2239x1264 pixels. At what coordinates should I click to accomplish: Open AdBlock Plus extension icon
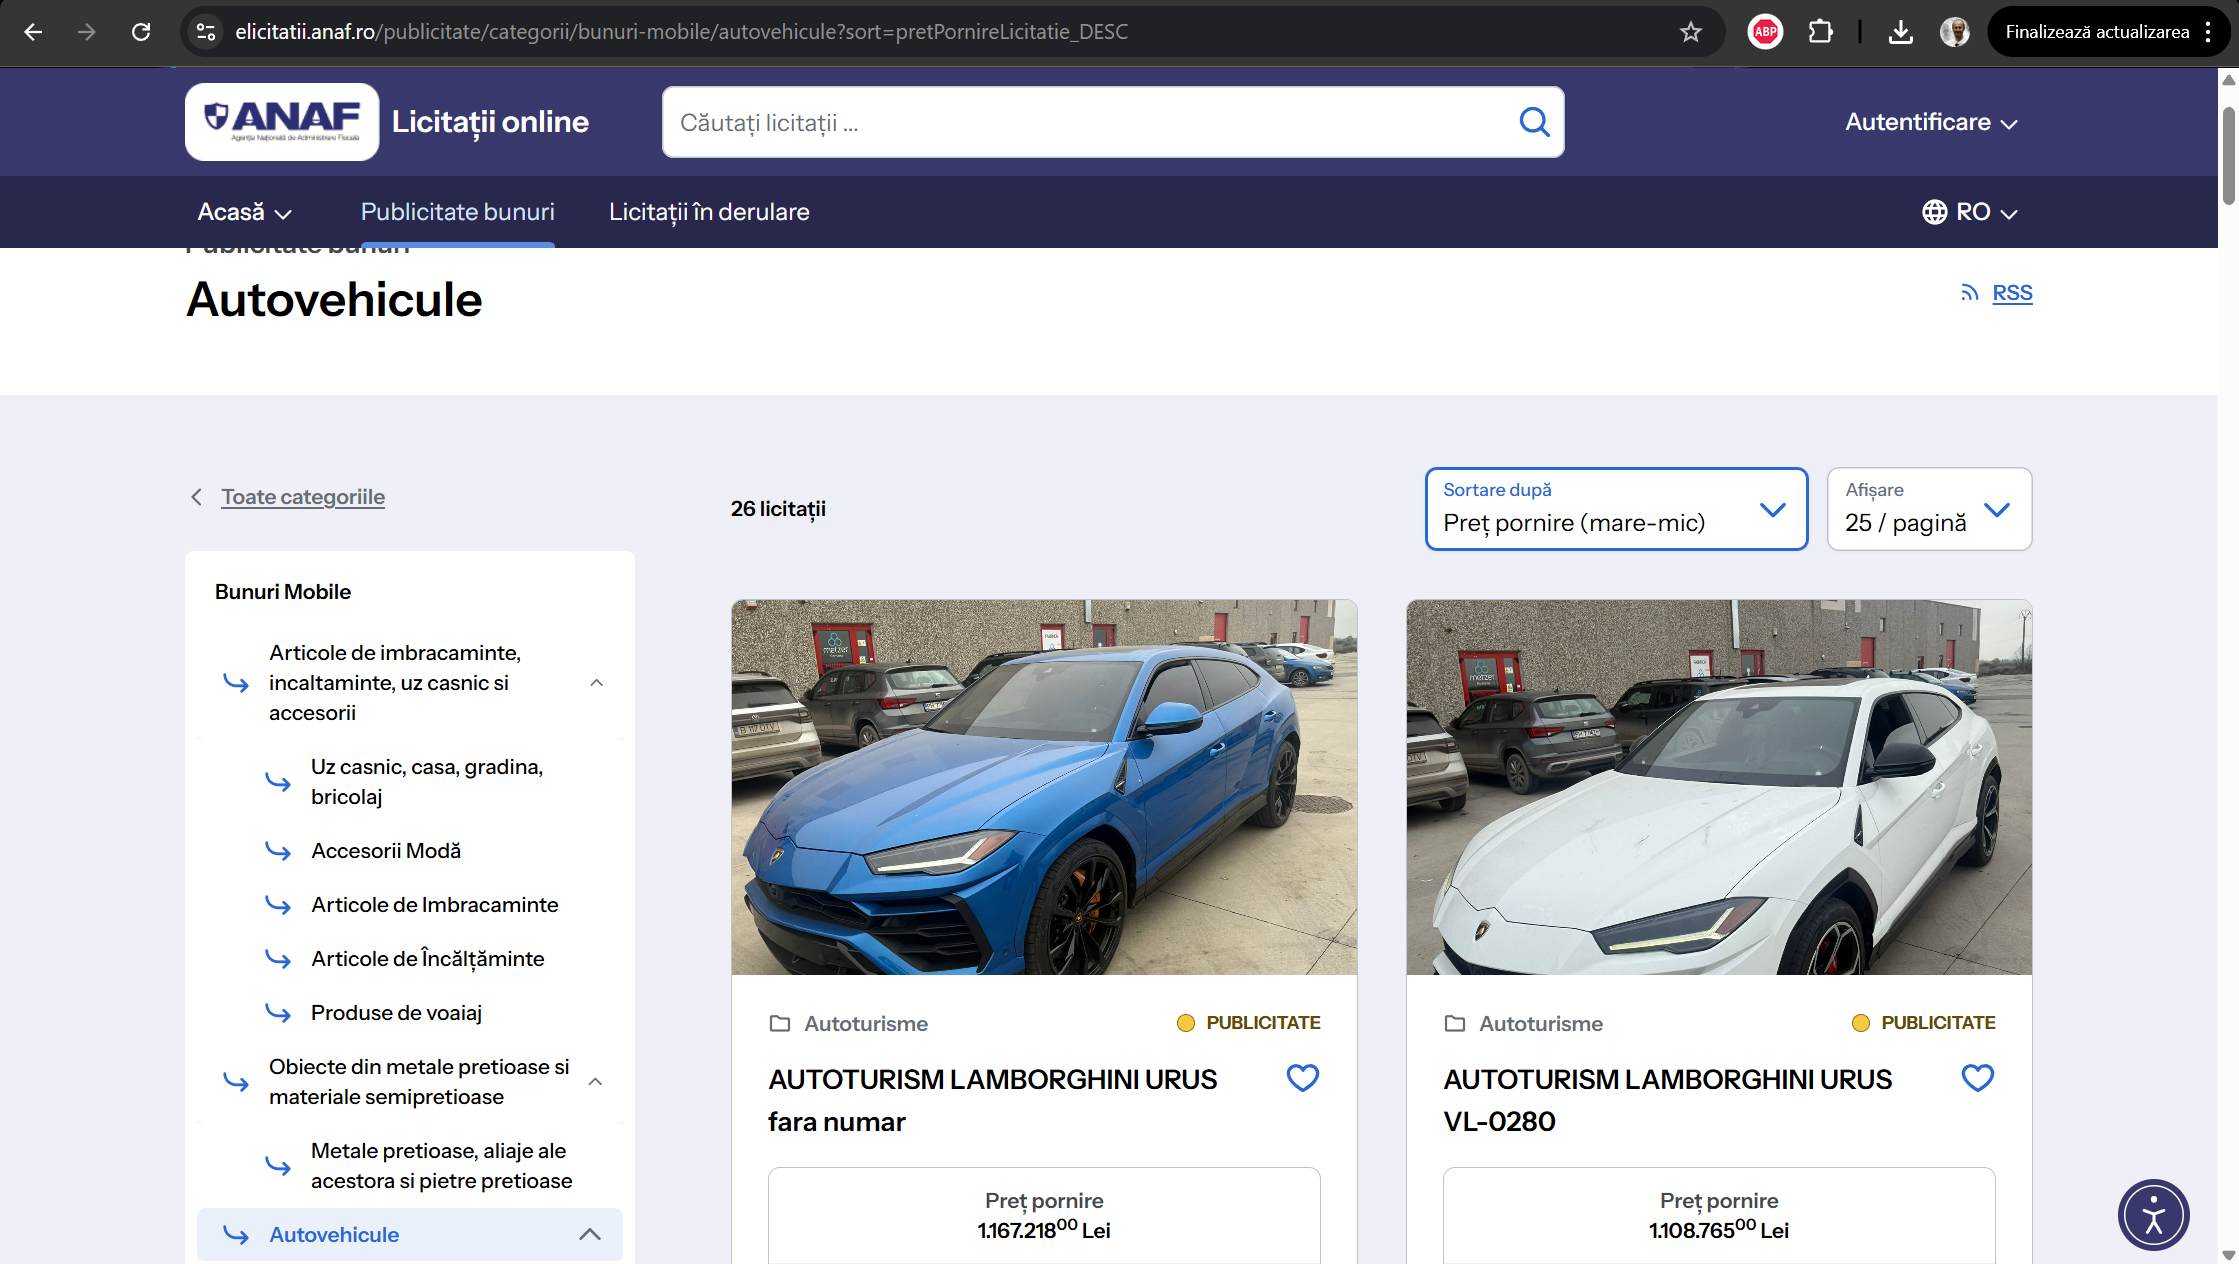click(1765, 32)
